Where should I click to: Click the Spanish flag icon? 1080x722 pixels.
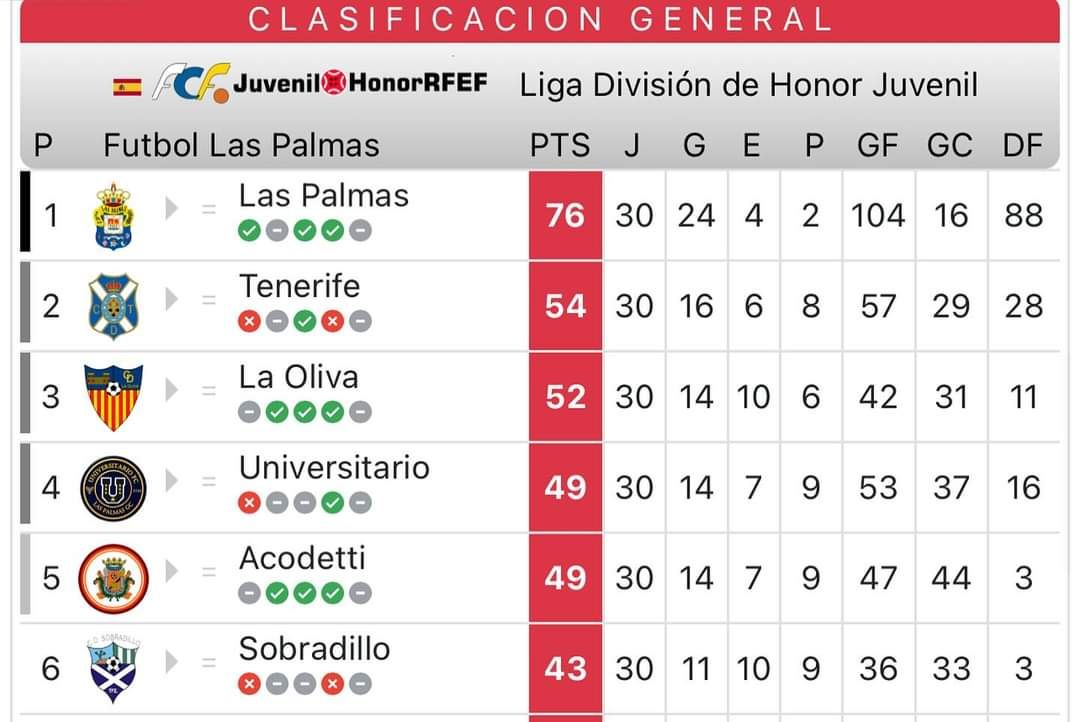127,87
